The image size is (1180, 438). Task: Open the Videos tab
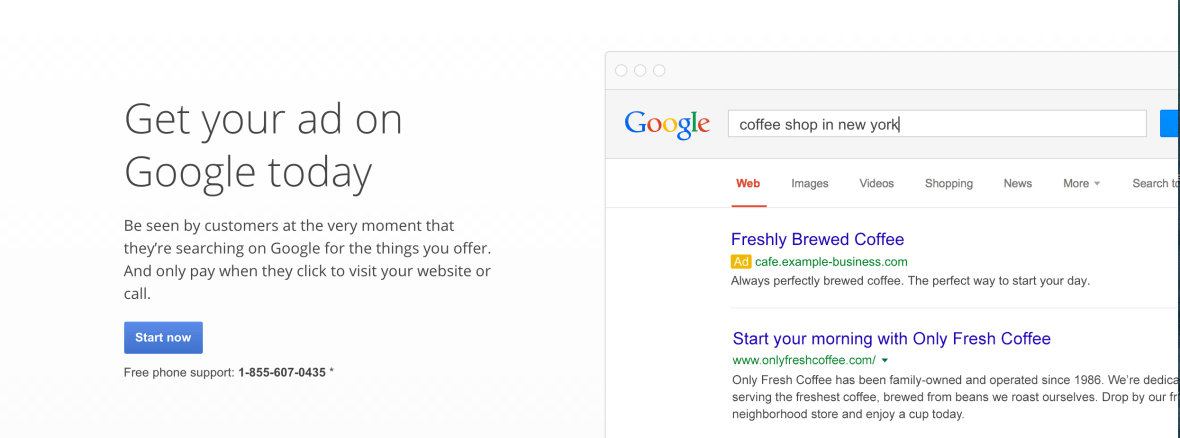[877, 184]
